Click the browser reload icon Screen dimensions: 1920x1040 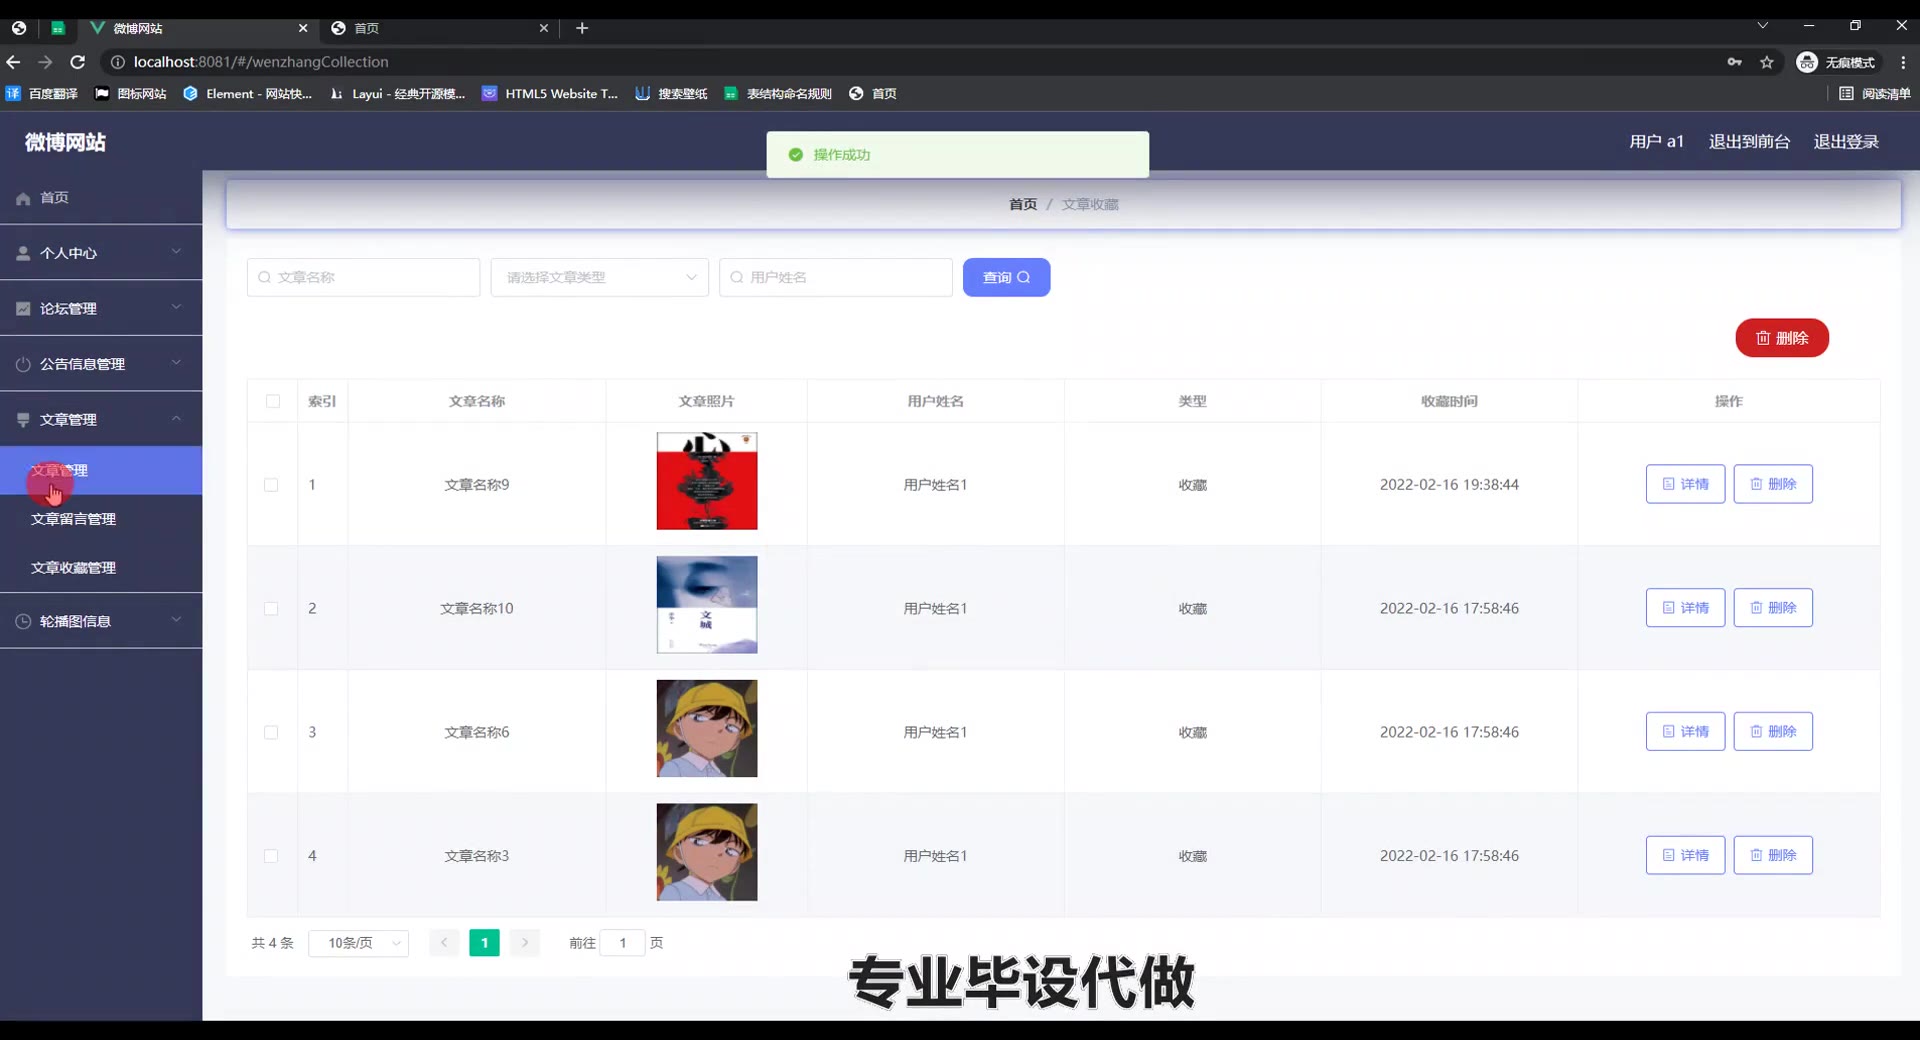coord(77,62)
